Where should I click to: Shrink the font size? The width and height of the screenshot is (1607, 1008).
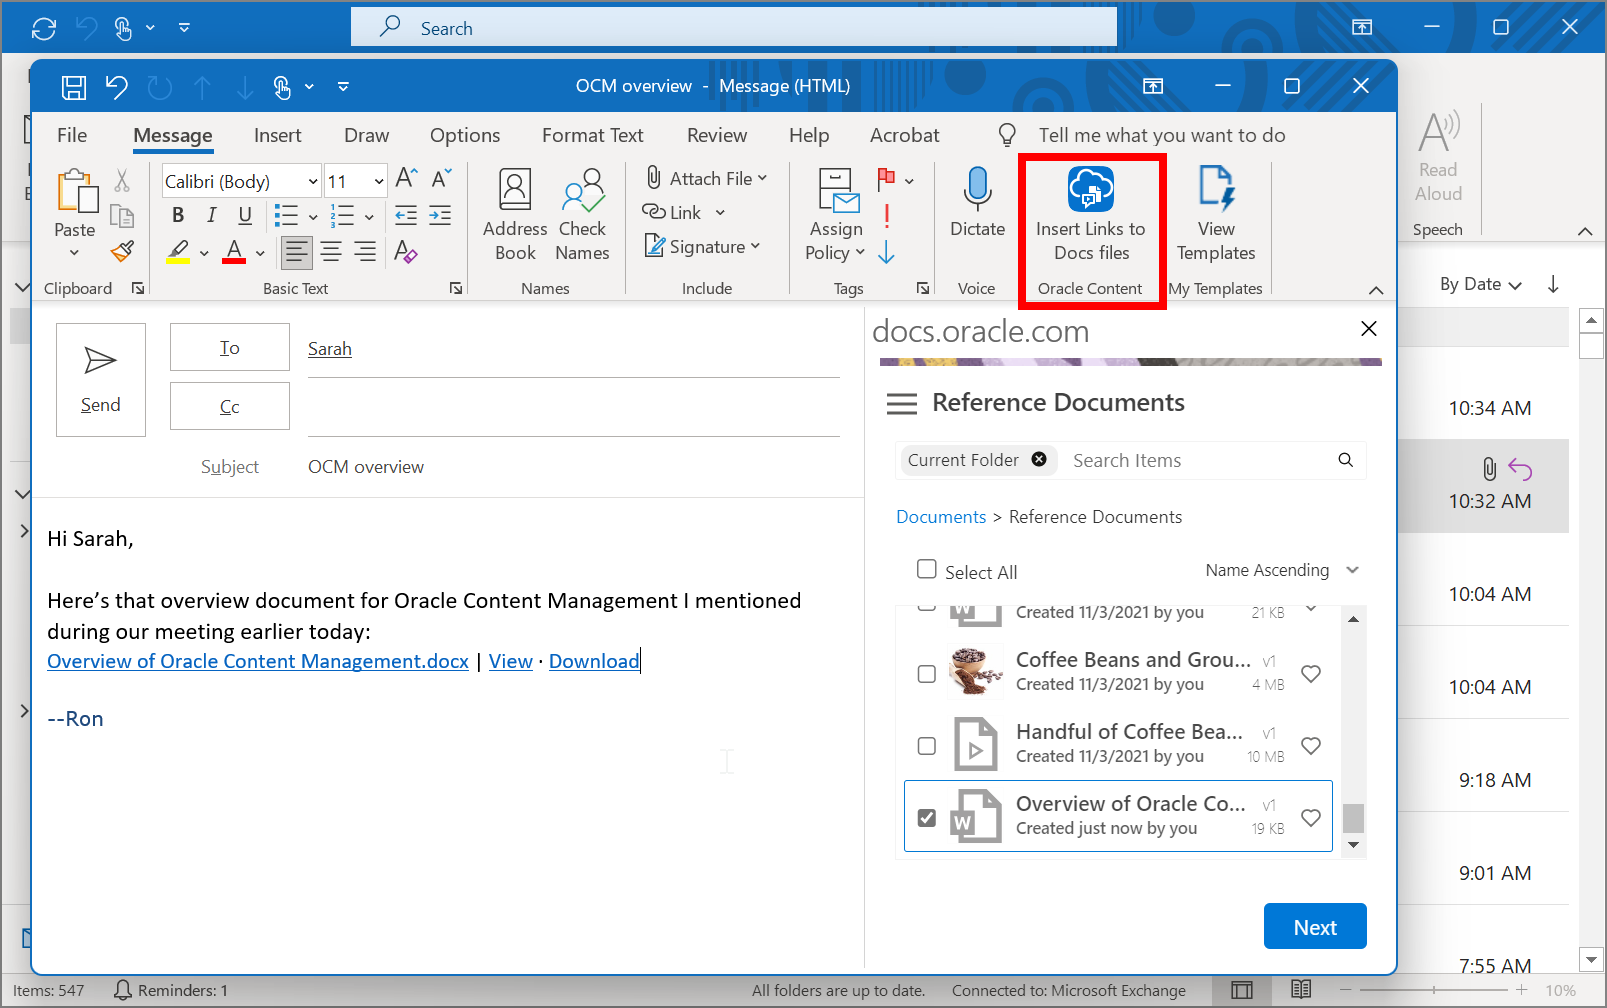tap(441, 179)
